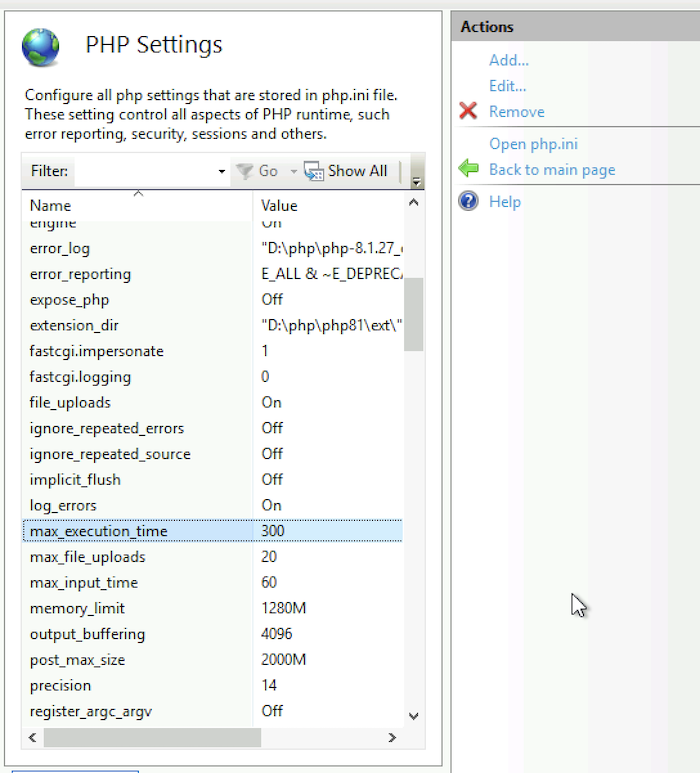Click the red Remove X icon
The height and width of the screenshot is (773, 700).
pos(468,112)
